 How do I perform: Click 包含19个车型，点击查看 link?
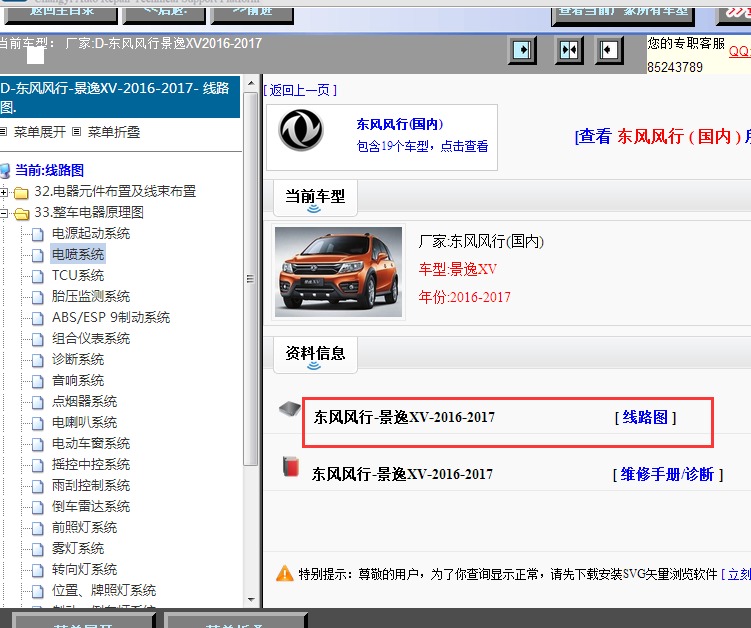pyautogui.click(x=422, y=146)
